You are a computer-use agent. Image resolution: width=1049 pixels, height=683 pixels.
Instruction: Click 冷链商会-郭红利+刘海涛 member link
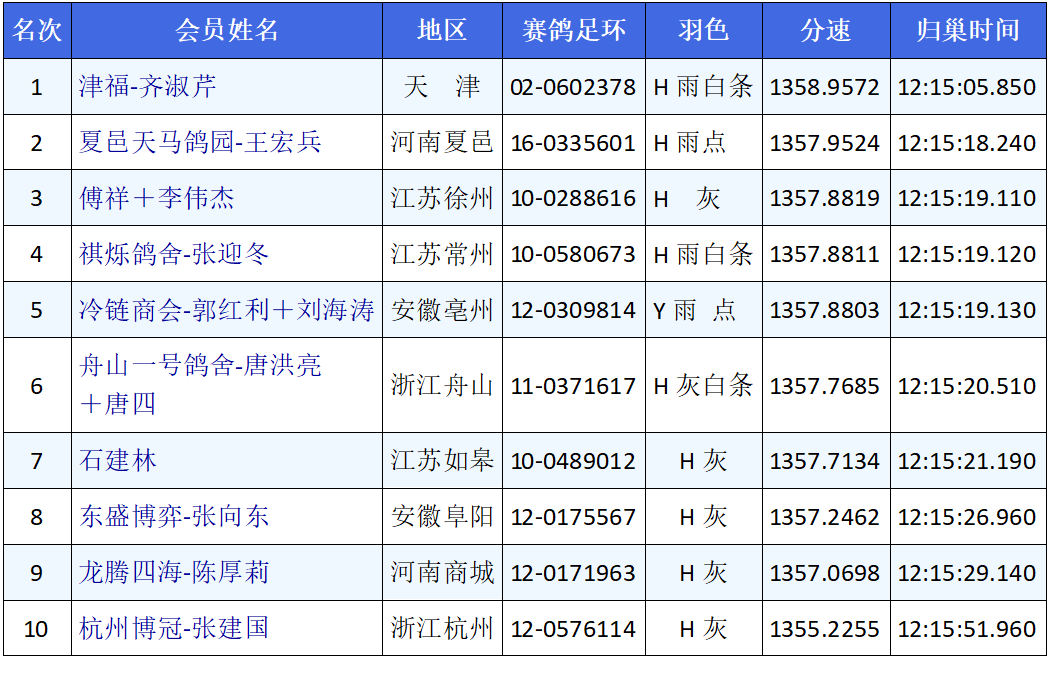pyautogui.click(x=227, y=310)
